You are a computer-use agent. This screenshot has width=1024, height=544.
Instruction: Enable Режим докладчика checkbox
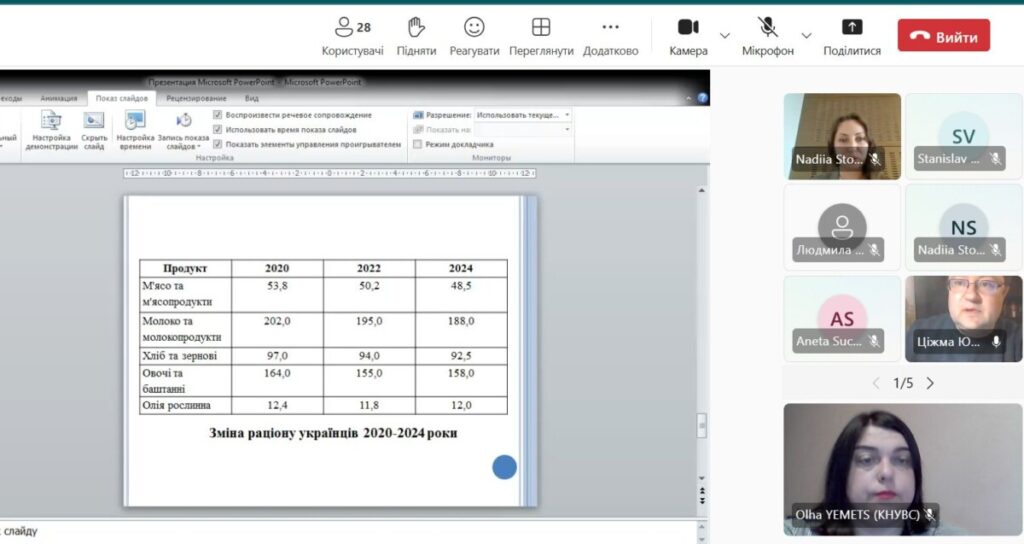click(x=418, y=144)
